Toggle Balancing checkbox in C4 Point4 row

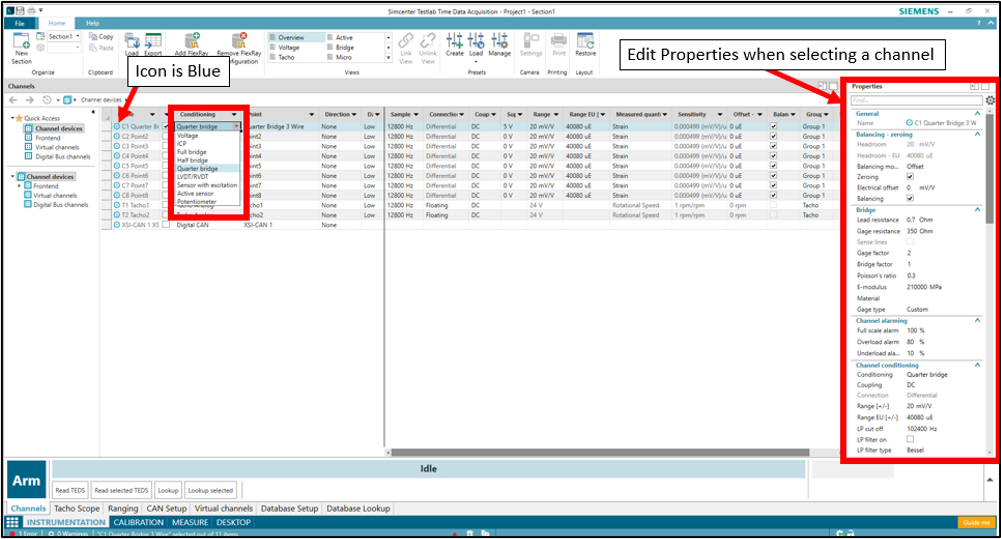(x=774, y=156)
